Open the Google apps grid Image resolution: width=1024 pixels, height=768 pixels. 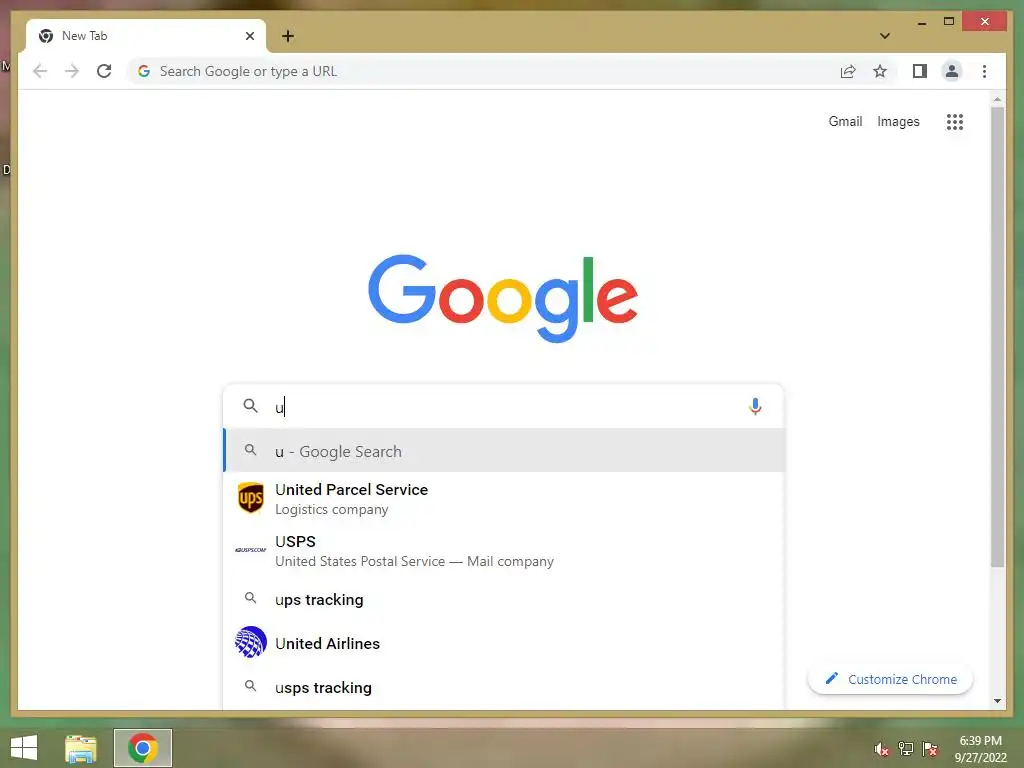tap(955, 121)
